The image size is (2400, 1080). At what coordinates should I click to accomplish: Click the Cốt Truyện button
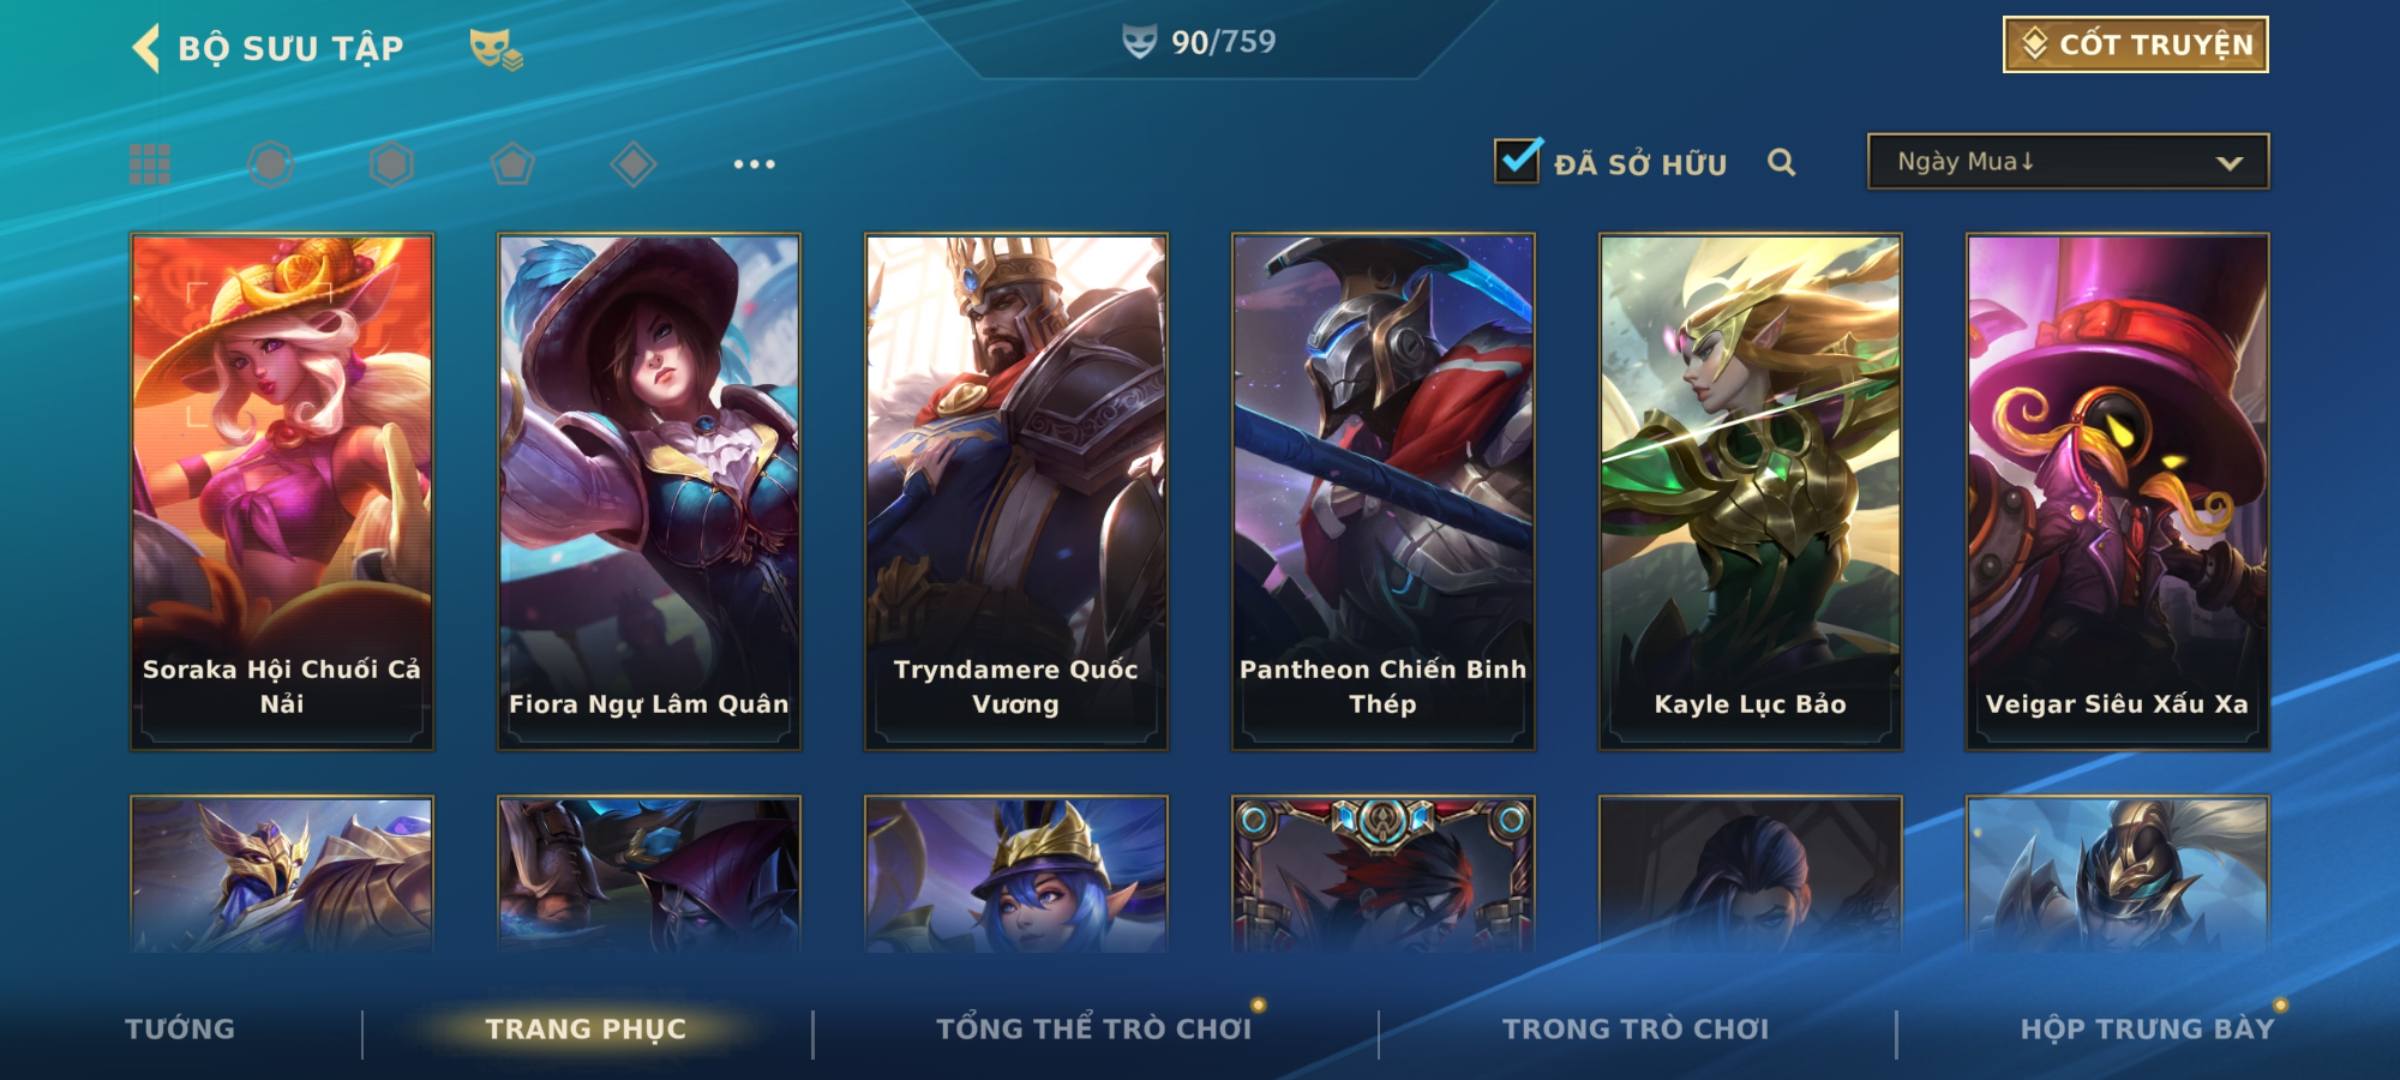click(2135, 44)
